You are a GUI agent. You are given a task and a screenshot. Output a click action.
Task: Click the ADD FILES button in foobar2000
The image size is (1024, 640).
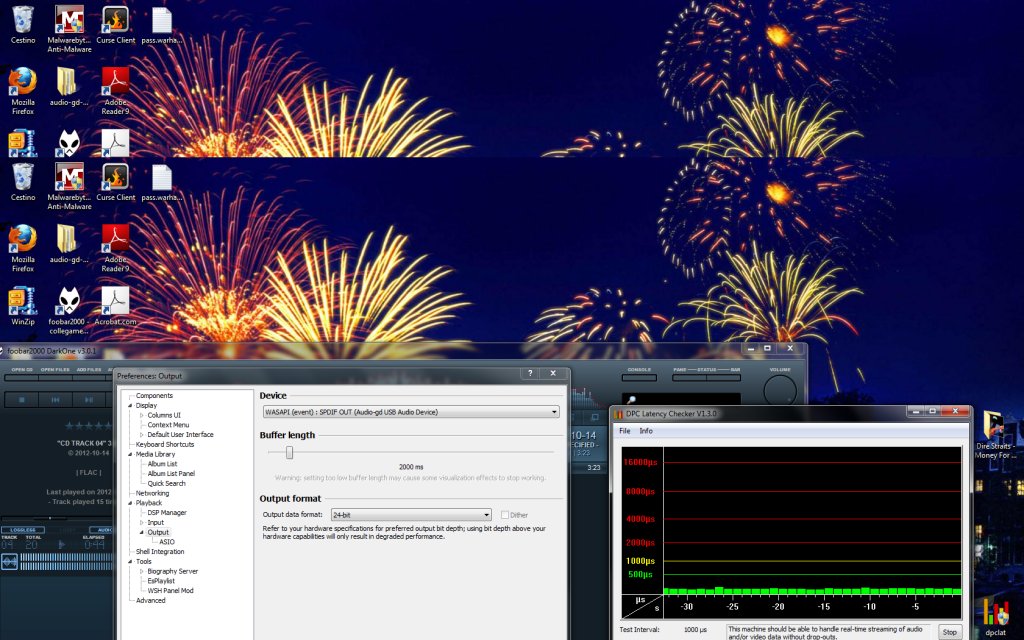coord(89,377)
